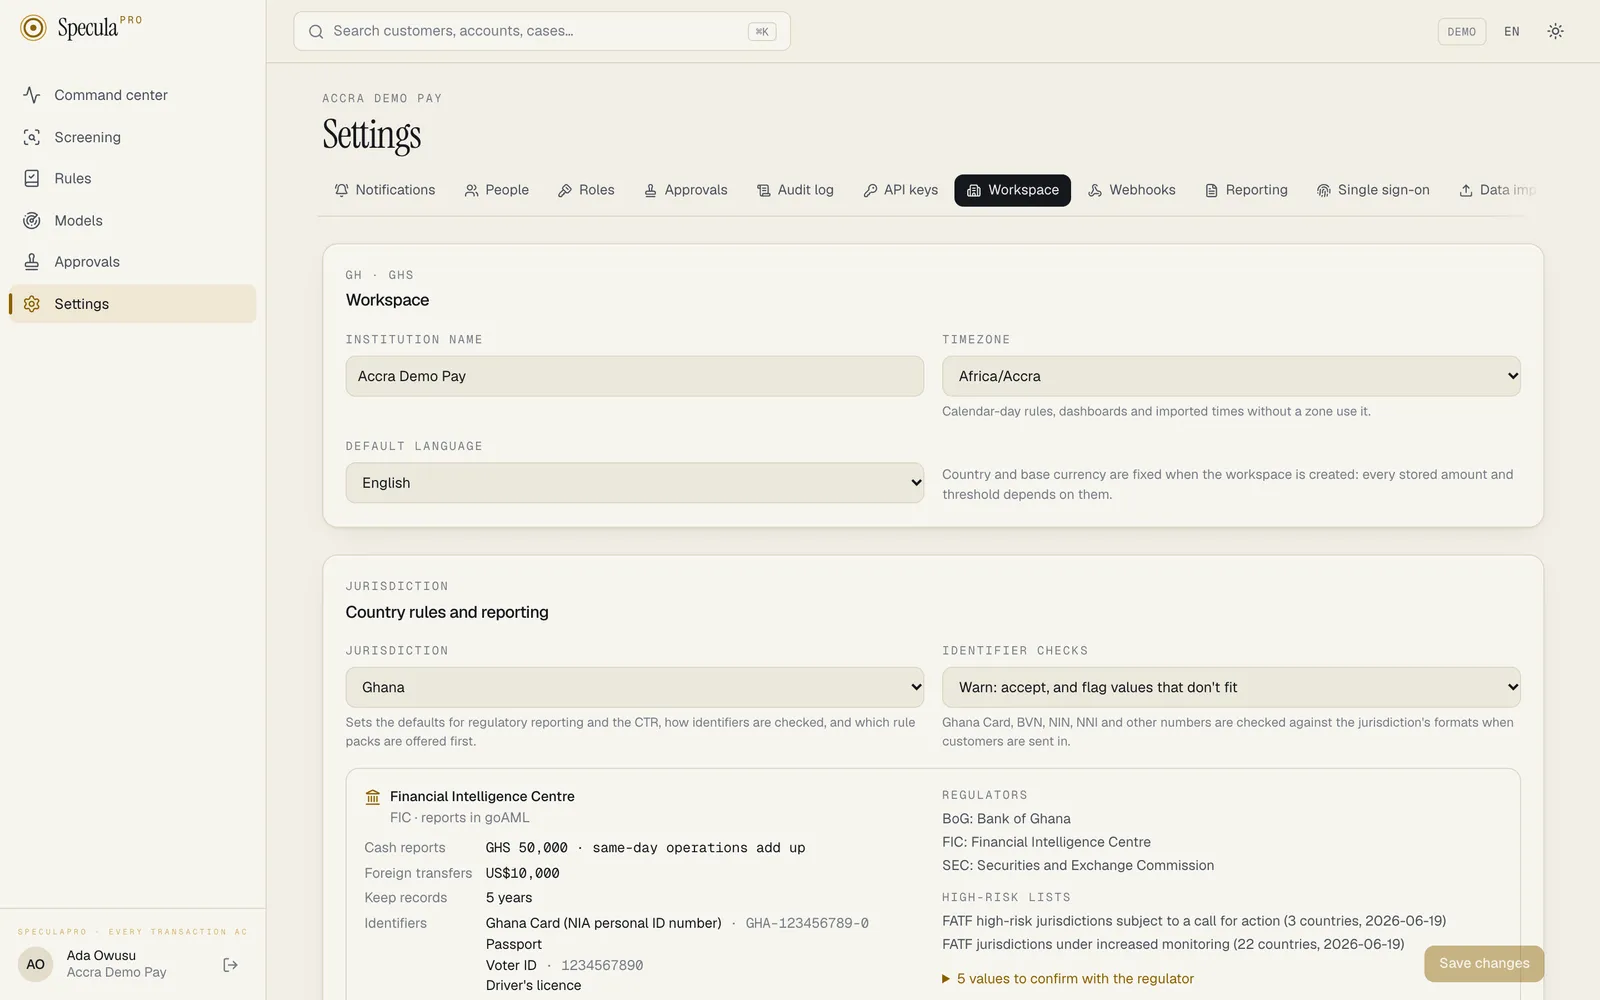
Task: Click the Ada Owusu AO avatar
Action: click(x=35, y=965)
